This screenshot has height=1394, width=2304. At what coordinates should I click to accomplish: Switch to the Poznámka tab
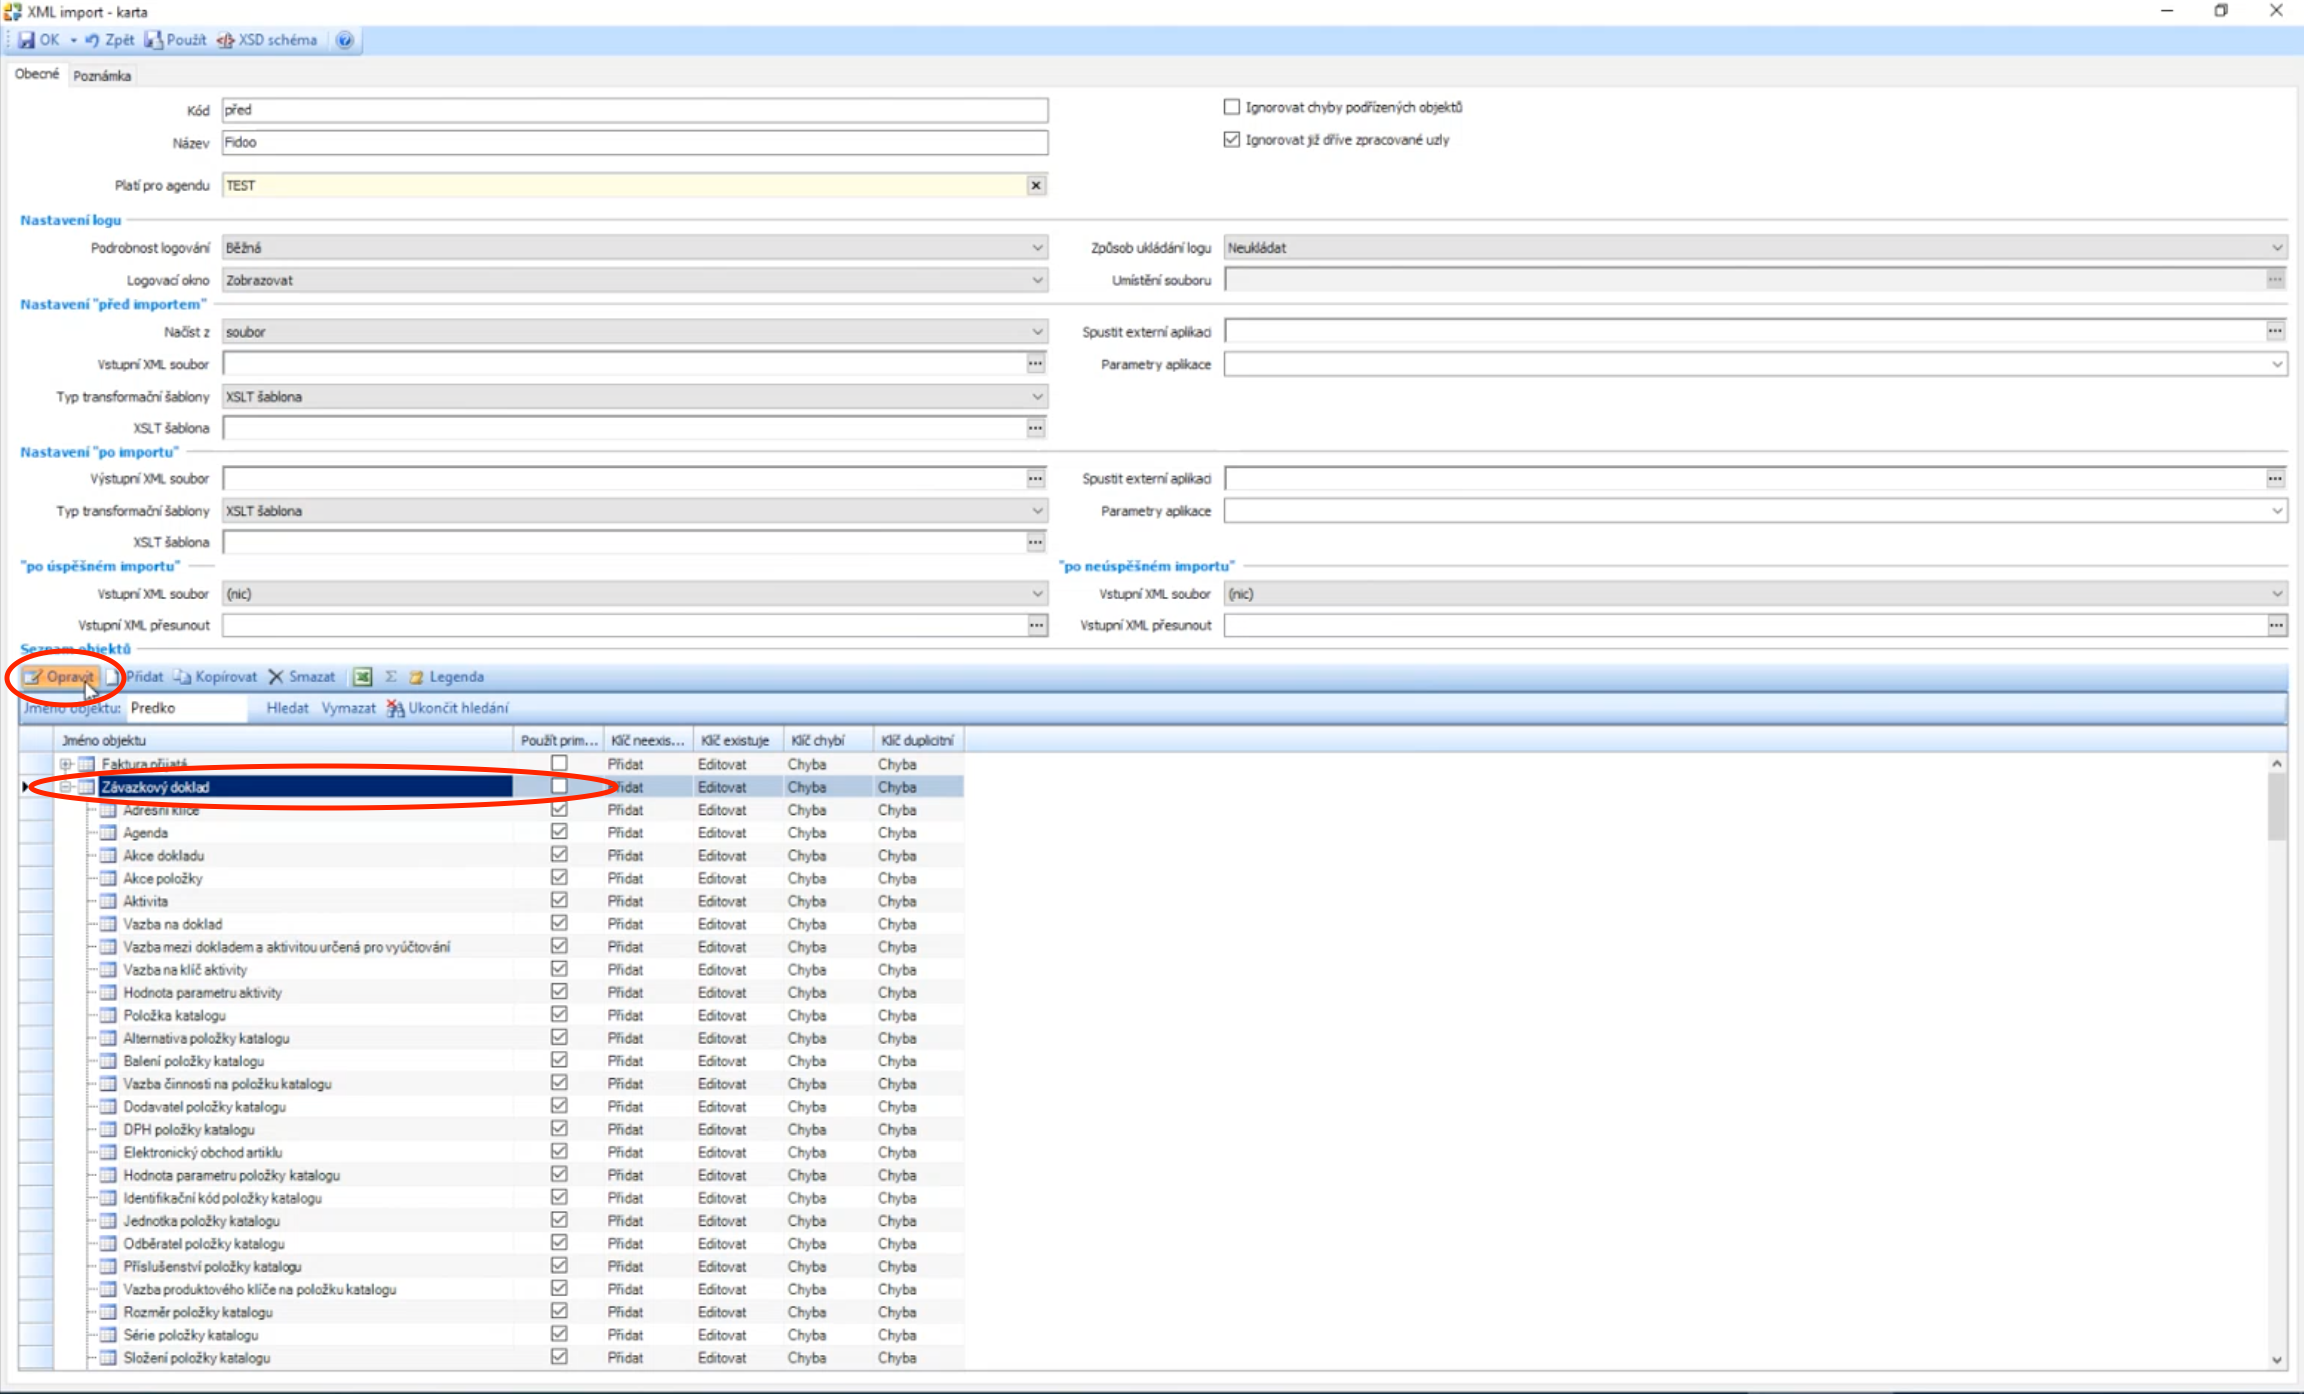pyautogui.click(x=102, y=76)
